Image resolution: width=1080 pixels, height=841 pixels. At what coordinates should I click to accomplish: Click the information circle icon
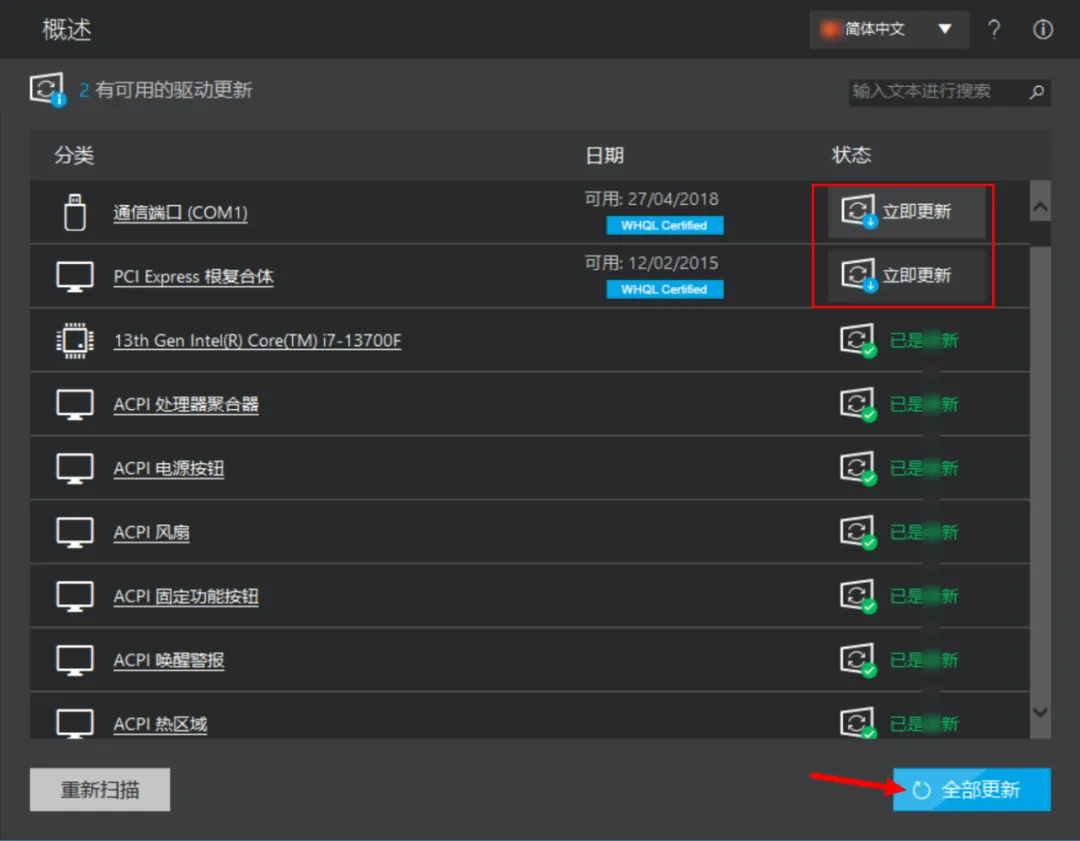[x=1043, y=29]
